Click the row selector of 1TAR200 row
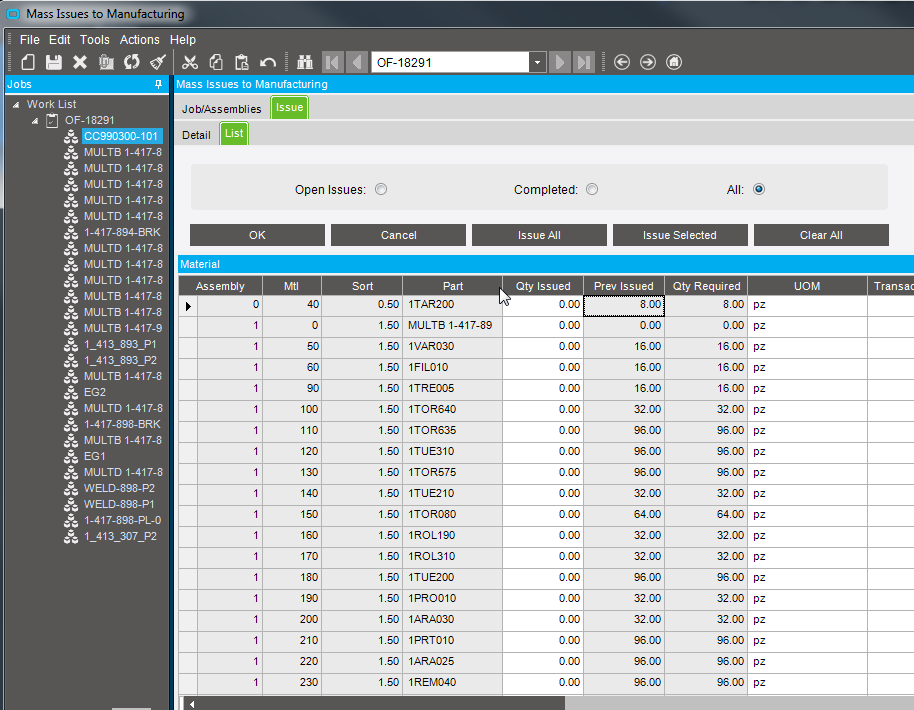Screen dimensions: 914x710 [x=188, y=306]
